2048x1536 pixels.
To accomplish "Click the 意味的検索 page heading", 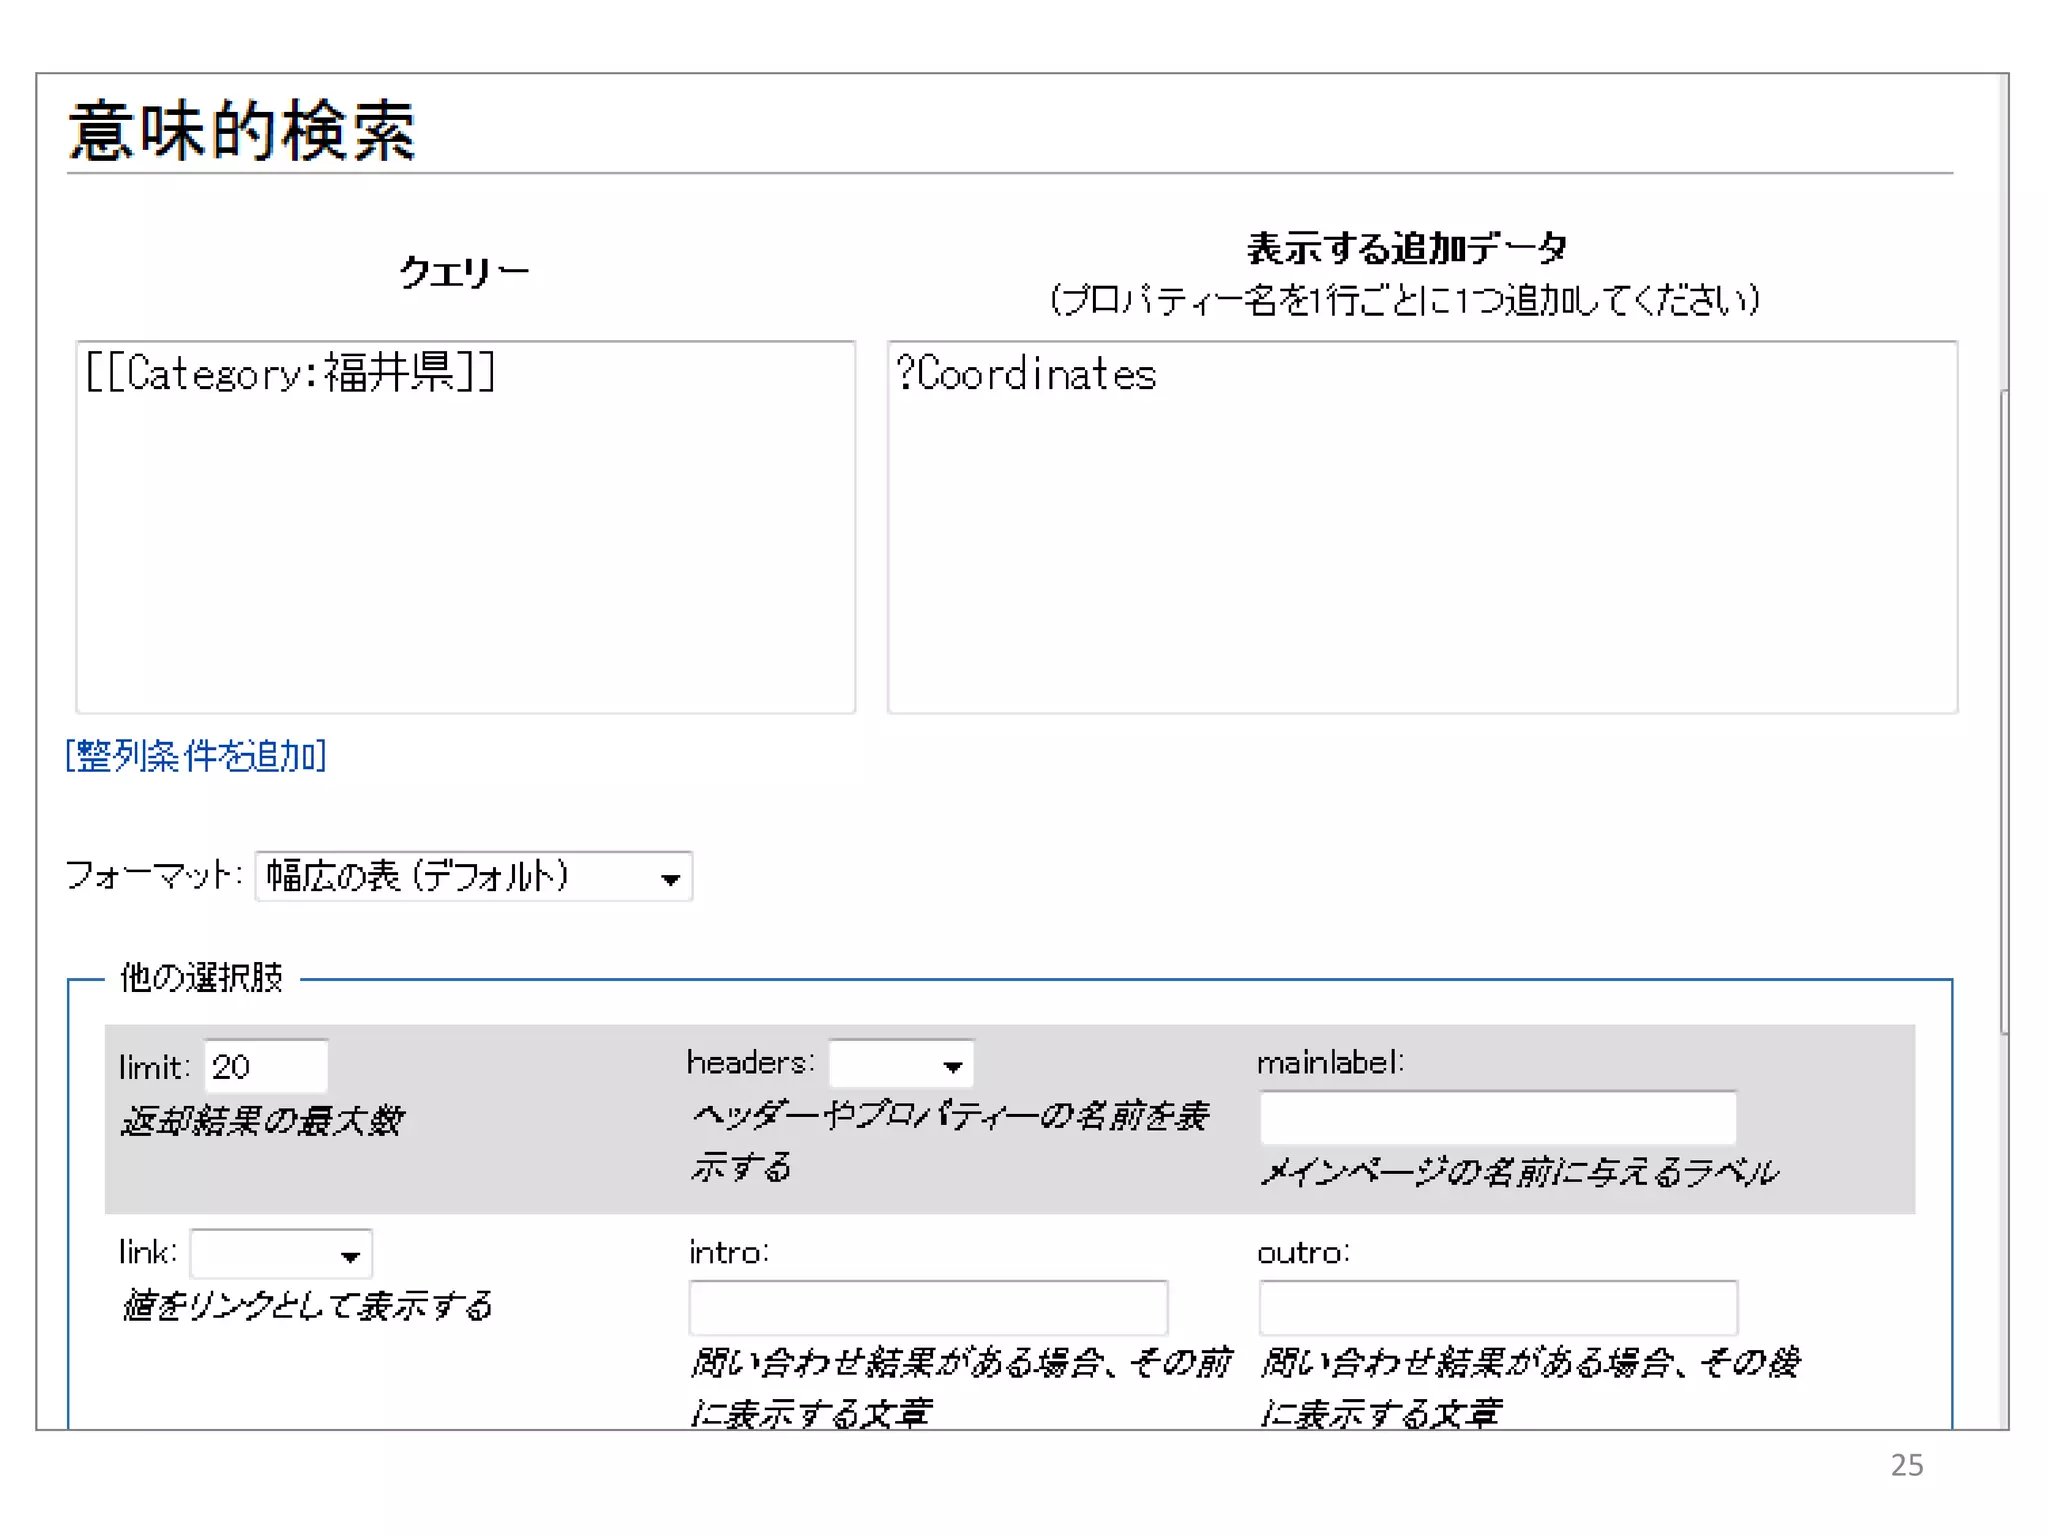I will pyautogui.click(x=242, y=131).
